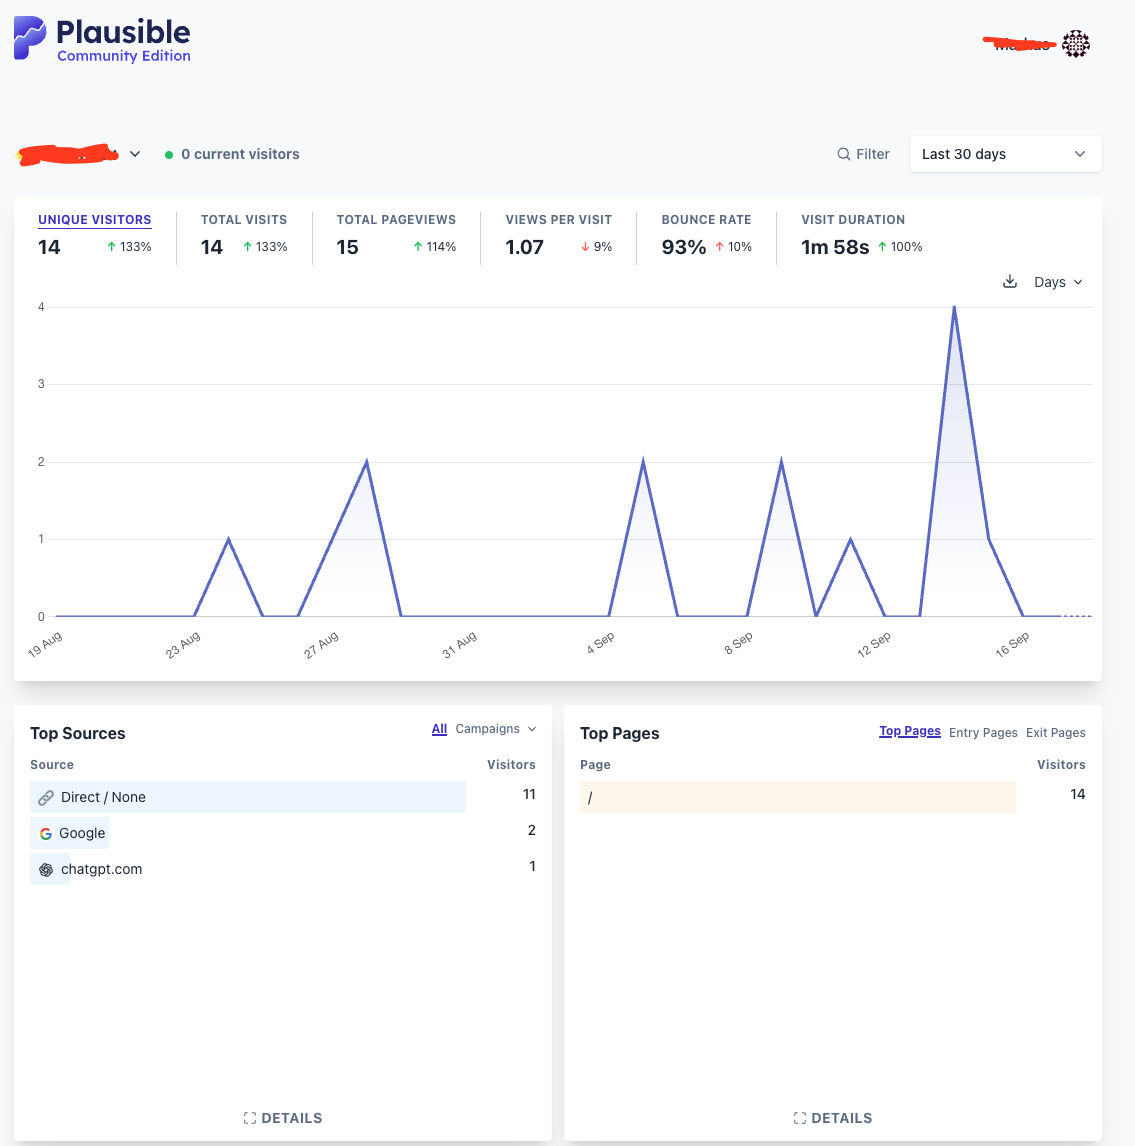The image size is (1135, 1146).
Task: Show the Bounce Rate metric graph
Action: [706, 220]
